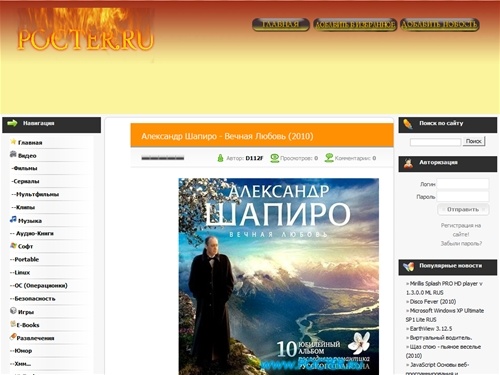
Task: Open the Сериалы subcategory
Action: tap(25, 181)
